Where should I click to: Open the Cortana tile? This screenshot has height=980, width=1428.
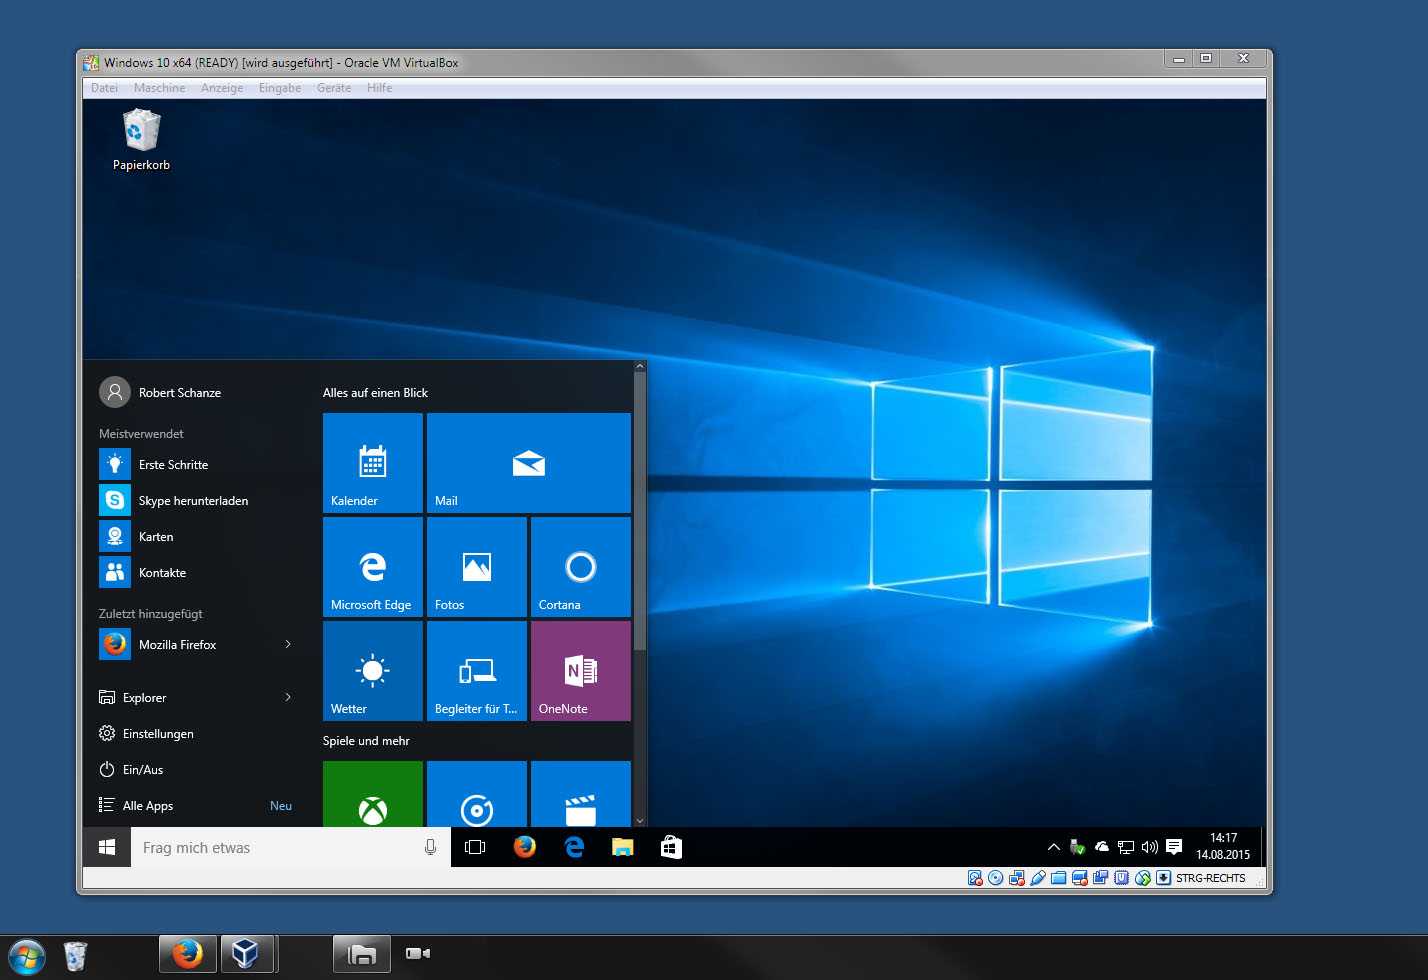click(x=581, y=567)
